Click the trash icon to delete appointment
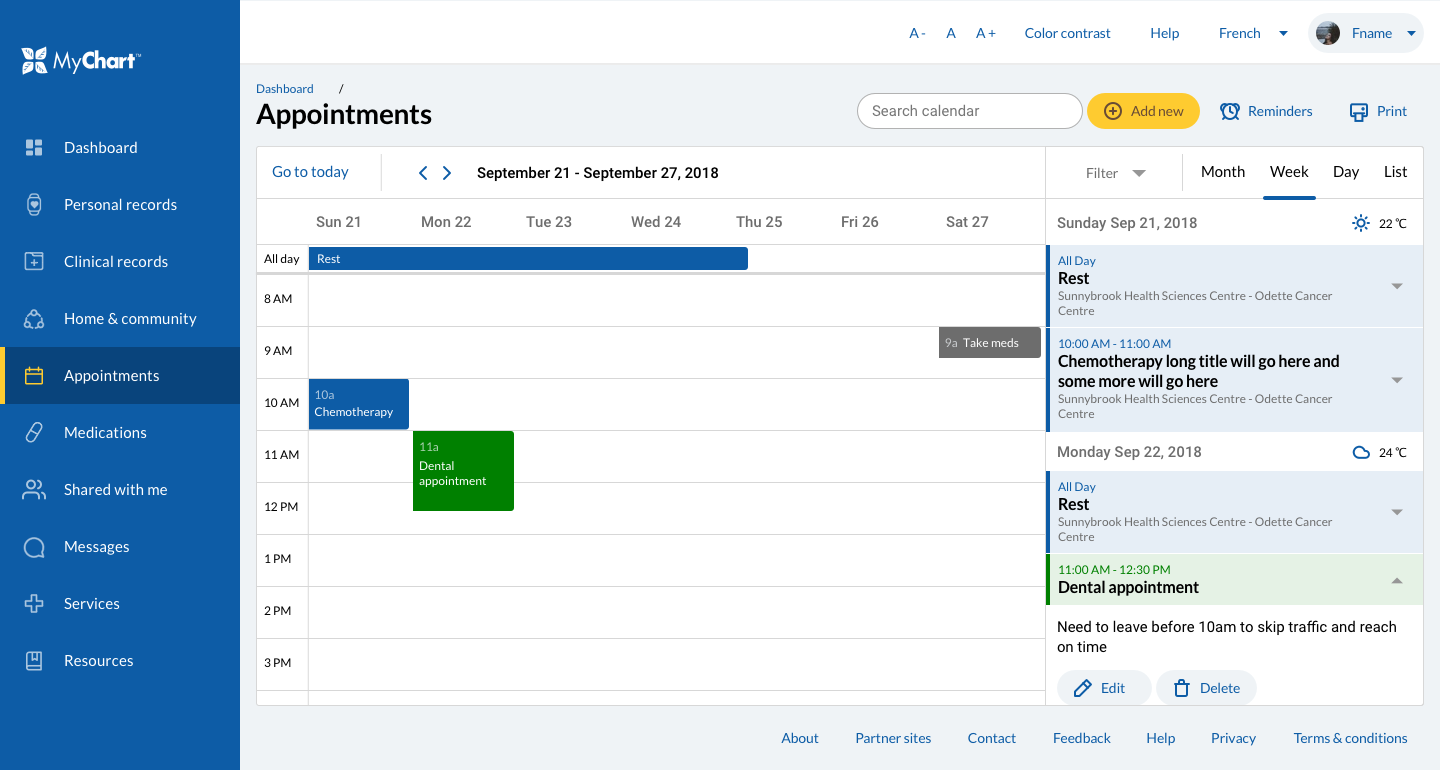 [x=1181, y=688]
